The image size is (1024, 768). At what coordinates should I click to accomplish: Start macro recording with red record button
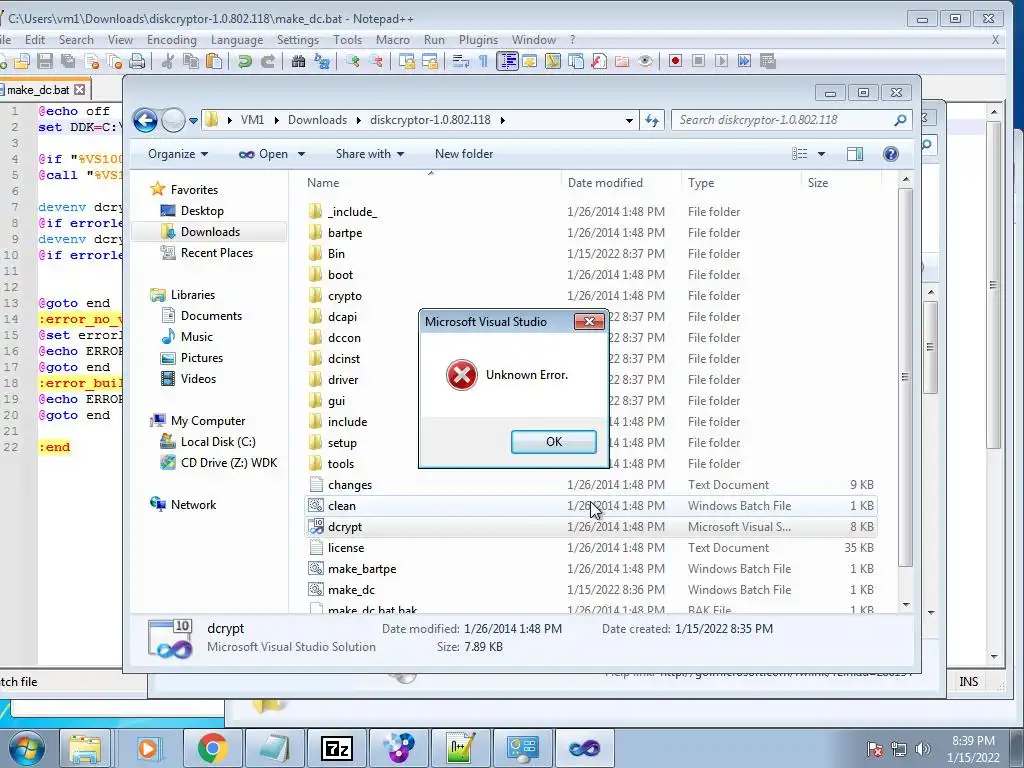point(675,61)
